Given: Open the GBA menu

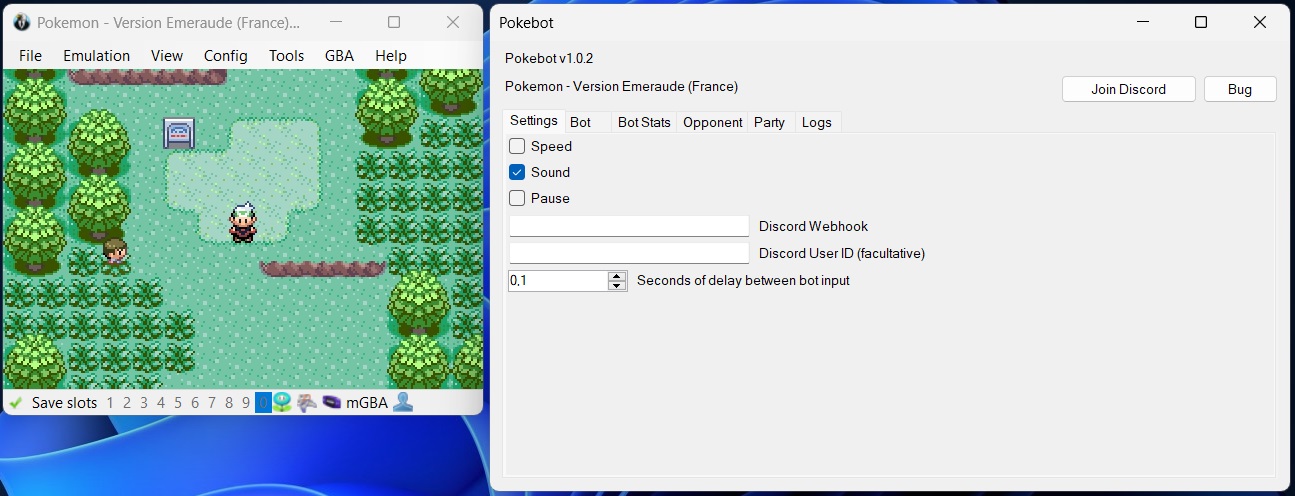Looking at the screenshot, I should pos(339,55).
